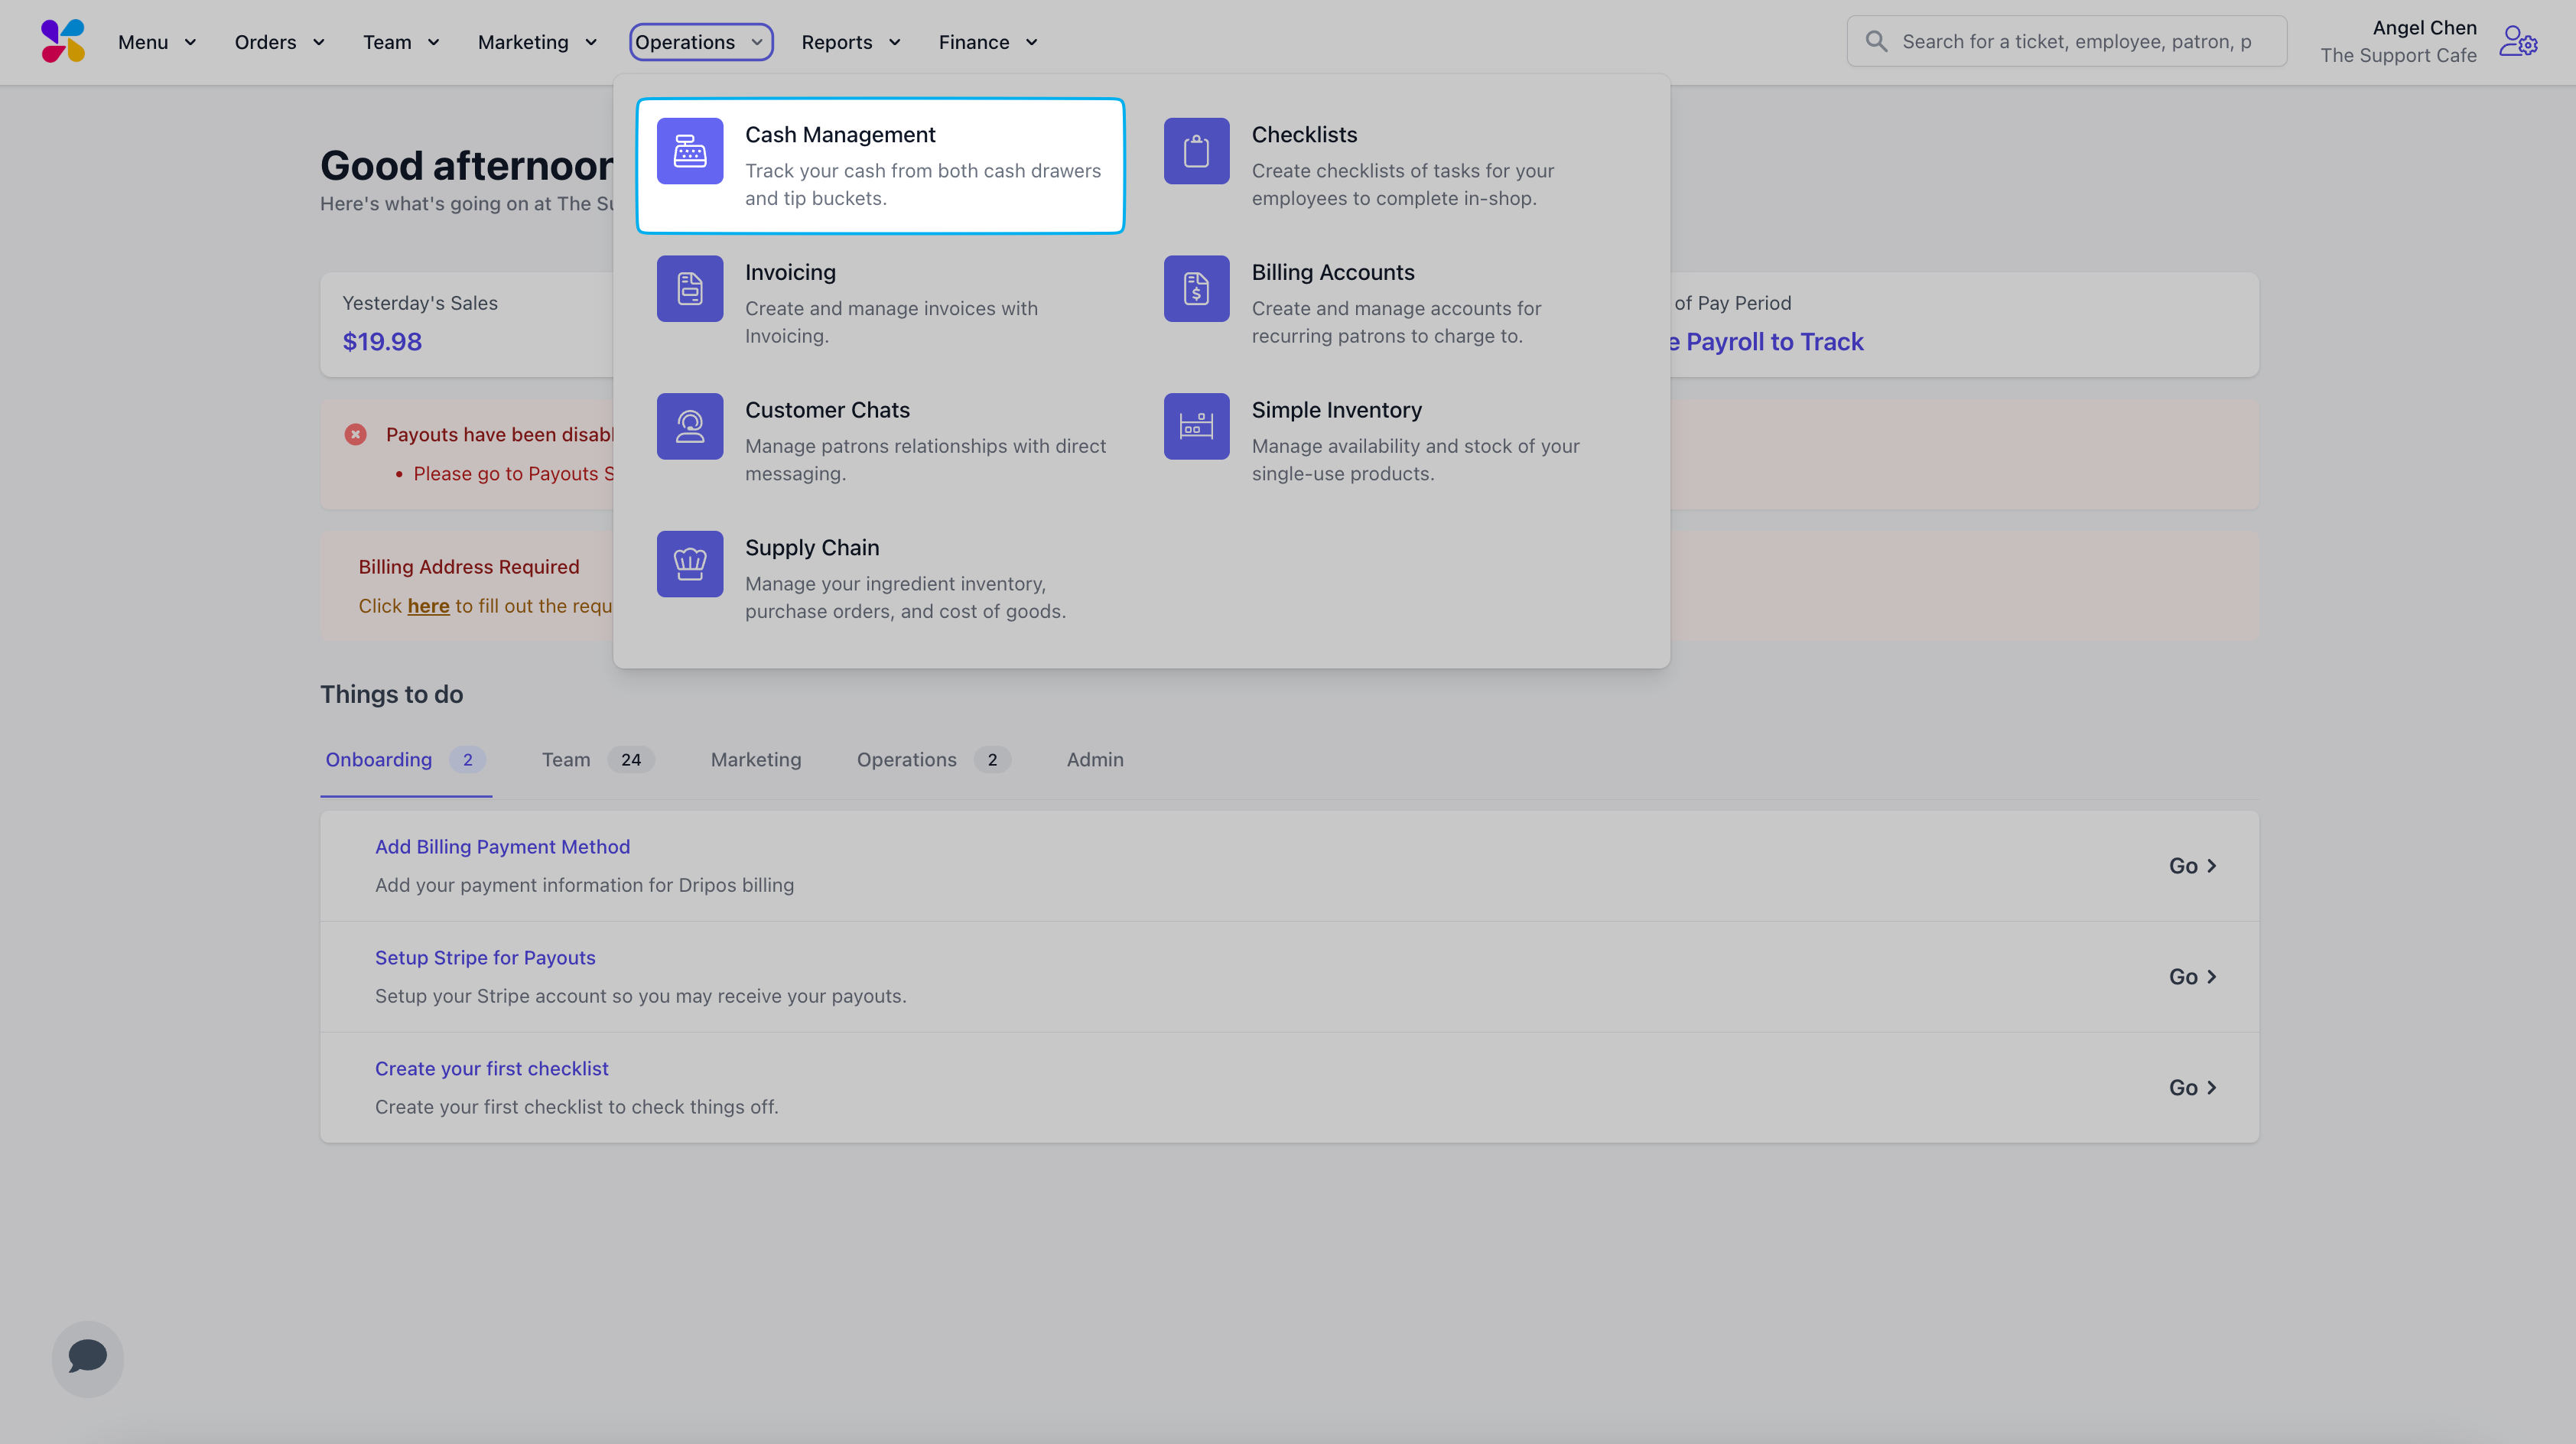2576x1444 pixels.
Task: Collapse the Operations dropdown
Action: pos(700,42)
